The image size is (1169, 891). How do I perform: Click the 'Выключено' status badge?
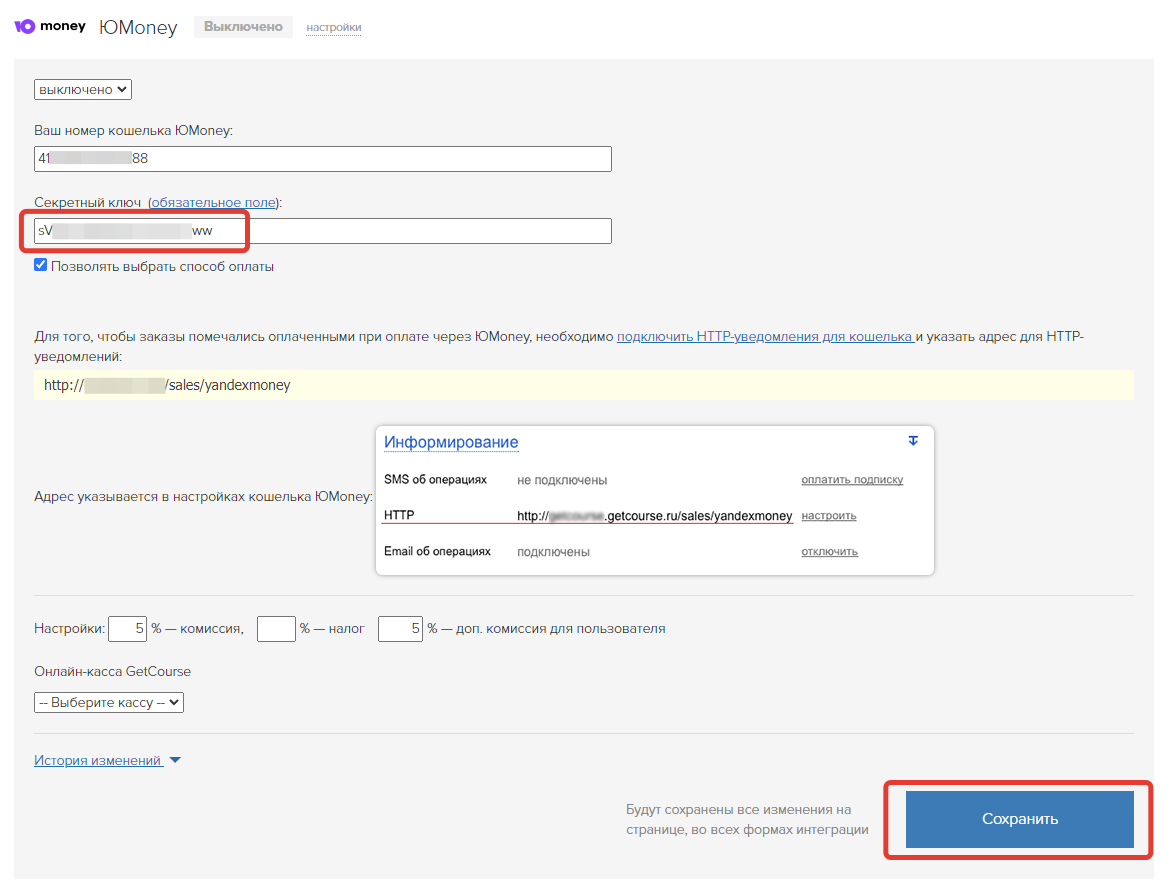(243, 27)
